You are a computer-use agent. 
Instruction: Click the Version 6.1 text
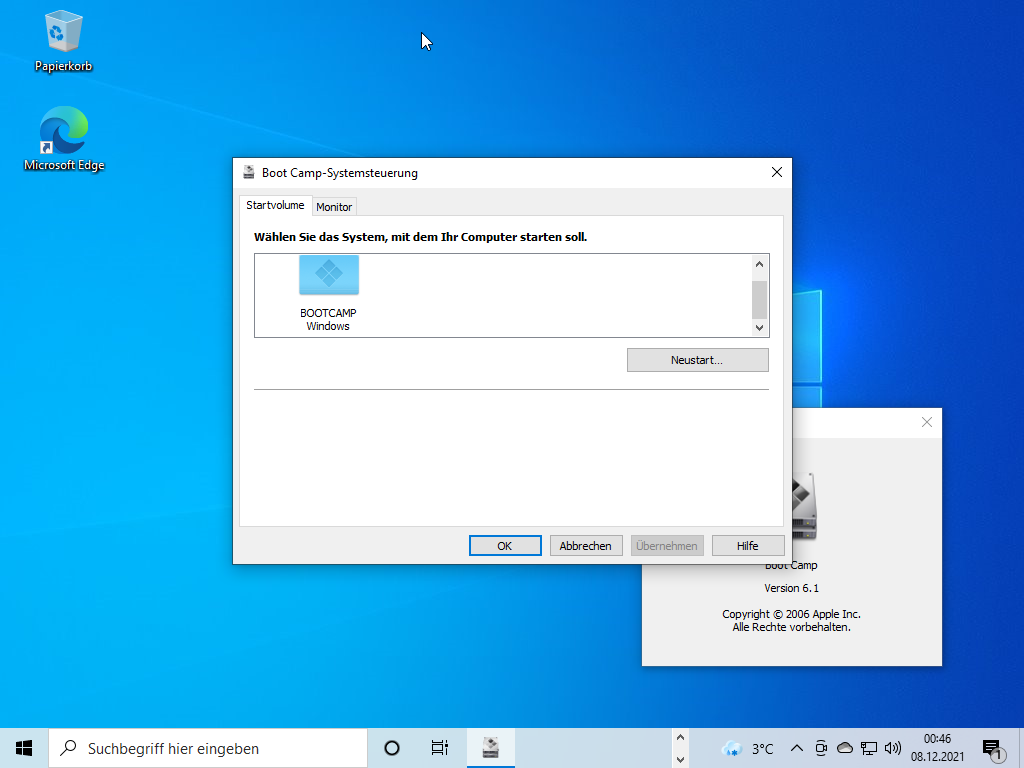tap(792, 588)
